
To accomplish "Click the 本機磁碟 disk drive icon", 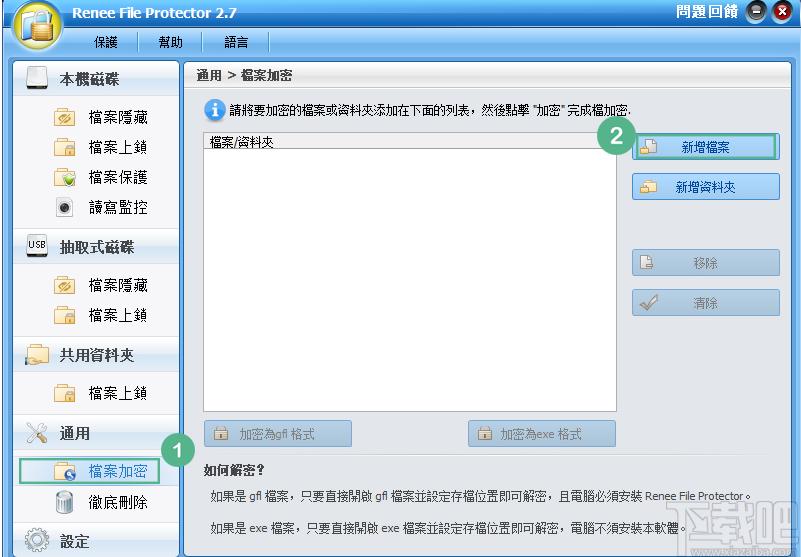I will tap(37, 78).
